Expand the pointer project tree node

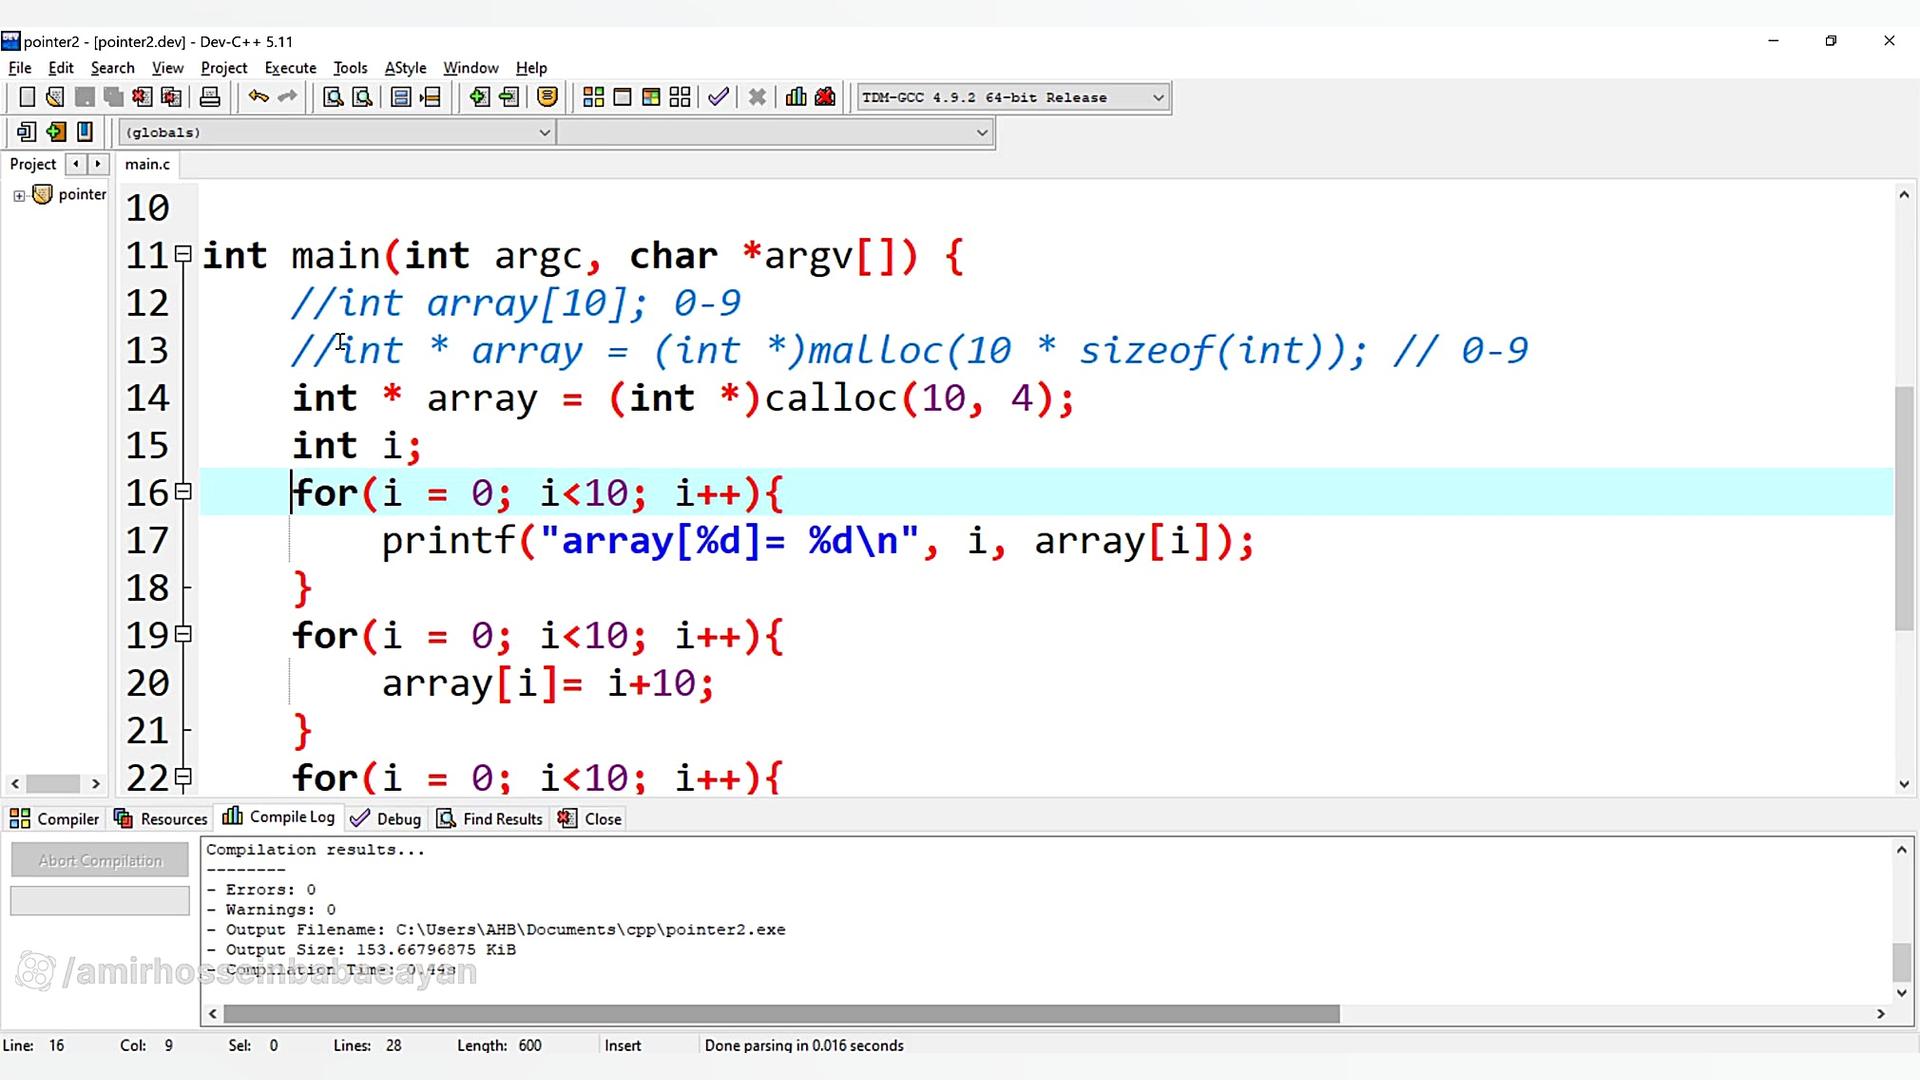point(19,195)
